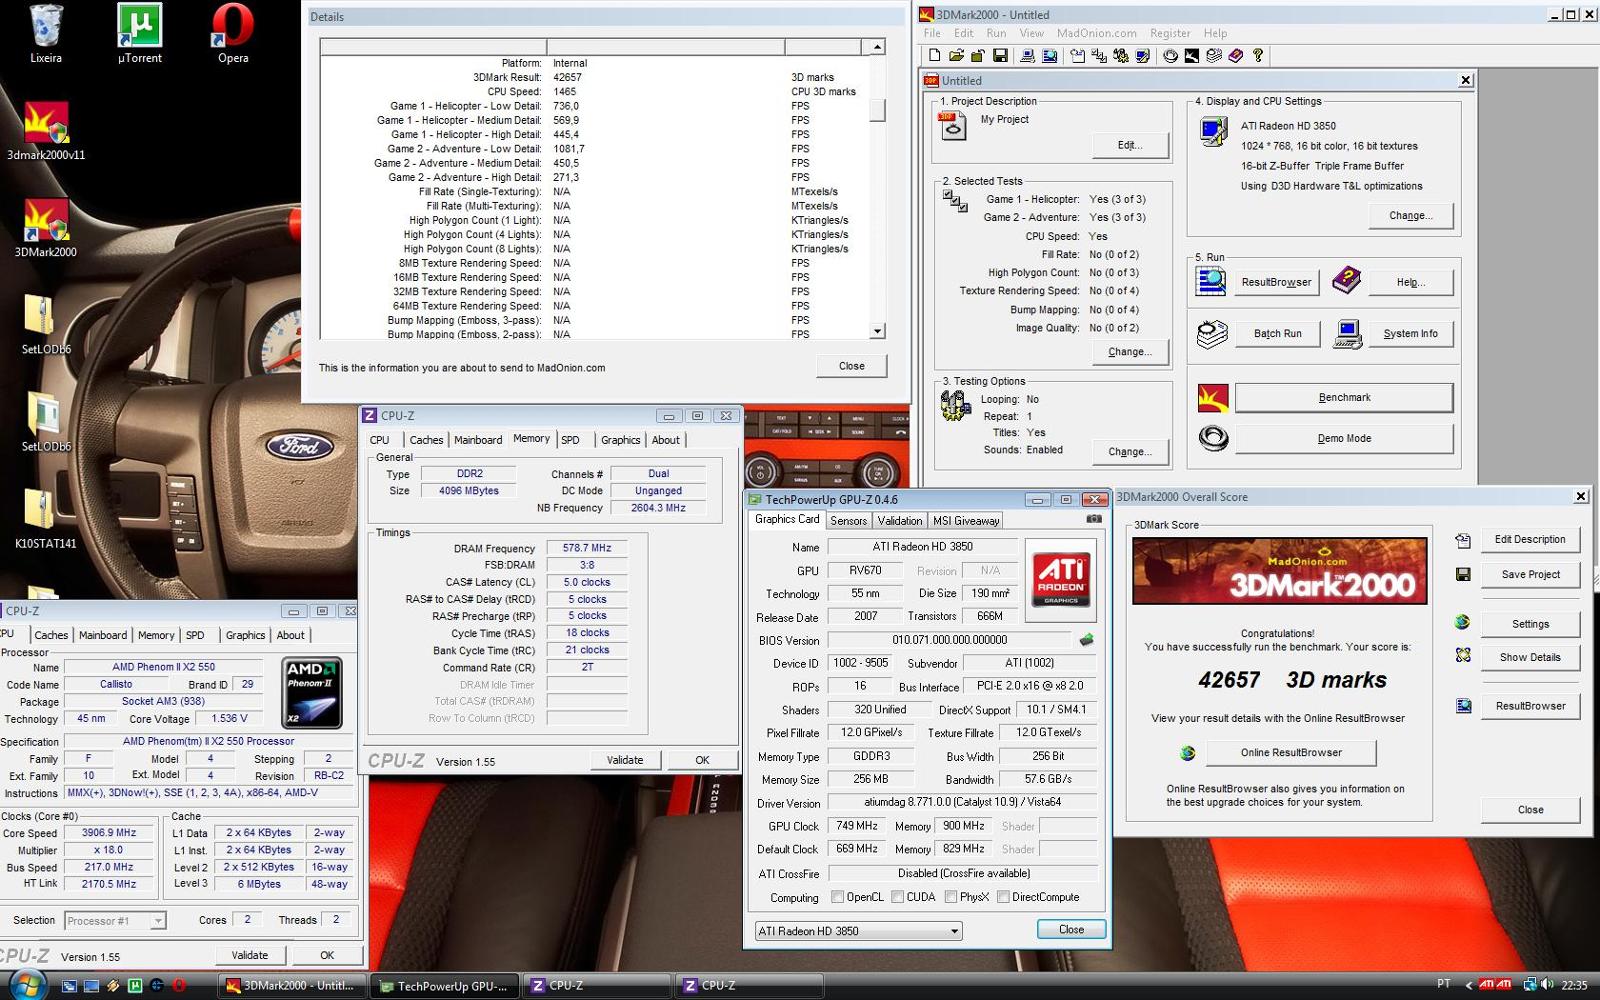Image resolution: width=1600 pixels, height=1000 pixels.
Task: Open the MSI Giveaway tab in GPU-Z
Action: click(x=966, y=521)
